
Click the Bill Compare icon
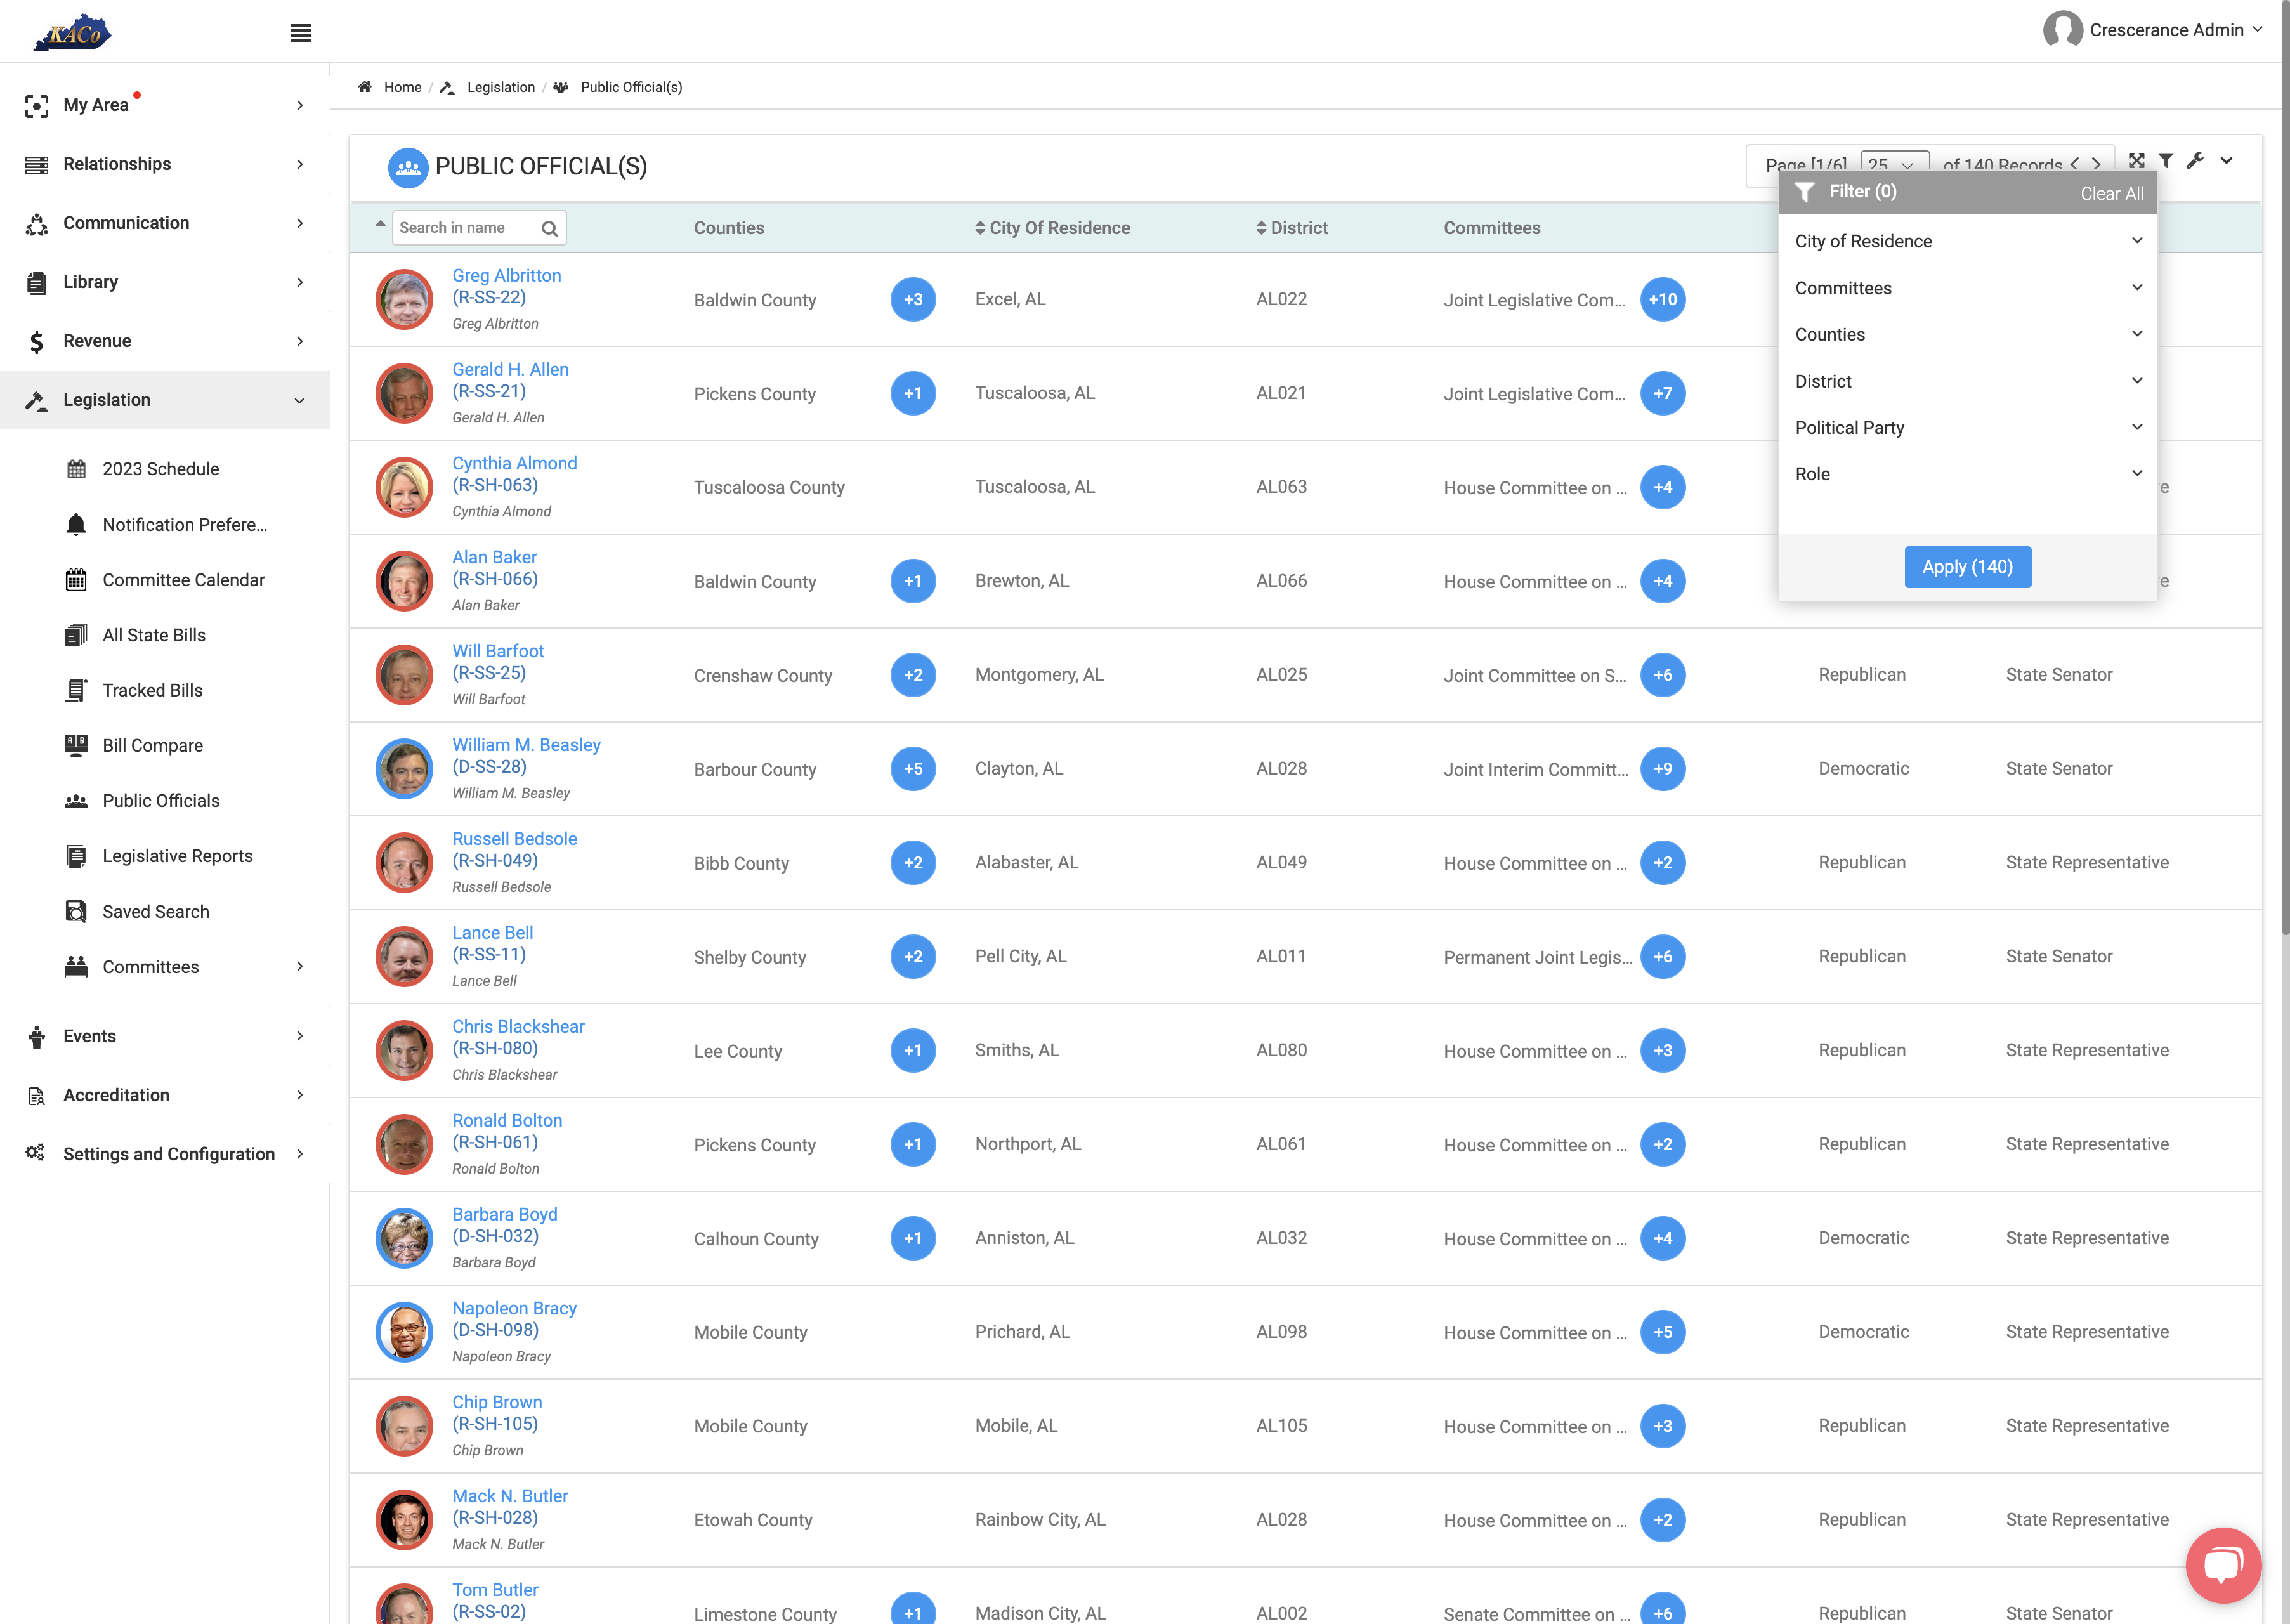point(76,745)
